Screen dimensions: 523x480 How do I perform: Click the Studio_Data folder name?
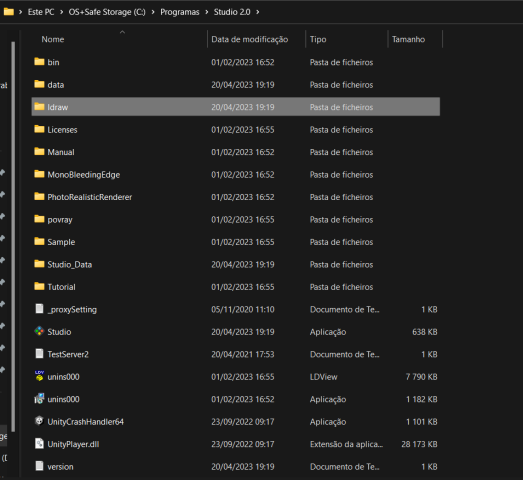click(x=70, y=264)
